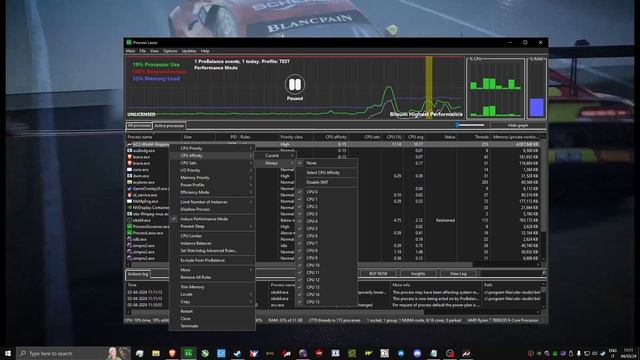This screenshot has width=640, height=360.
Task: Expand the Limit Number of Instances submenu
Action: pos(212,202)
